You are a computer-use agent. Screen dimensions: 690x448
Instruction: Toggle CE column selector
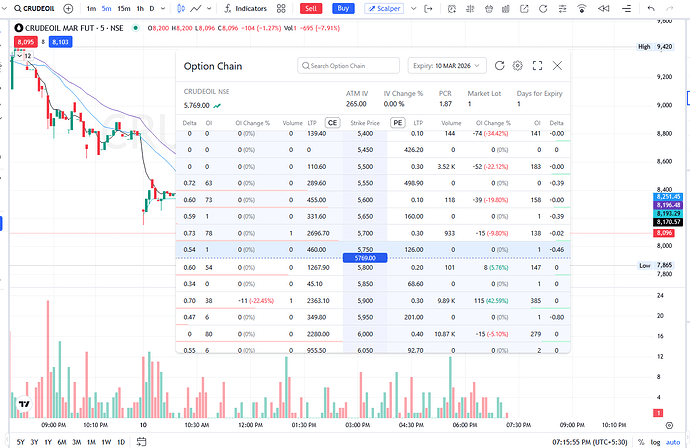point(332,123)
